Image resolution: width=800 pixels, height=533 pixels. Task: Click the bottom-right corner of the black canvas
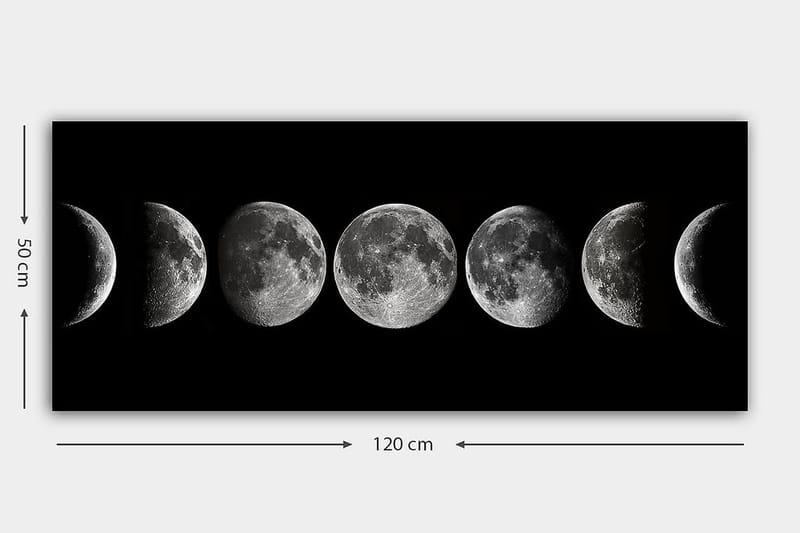click(744, 407)
